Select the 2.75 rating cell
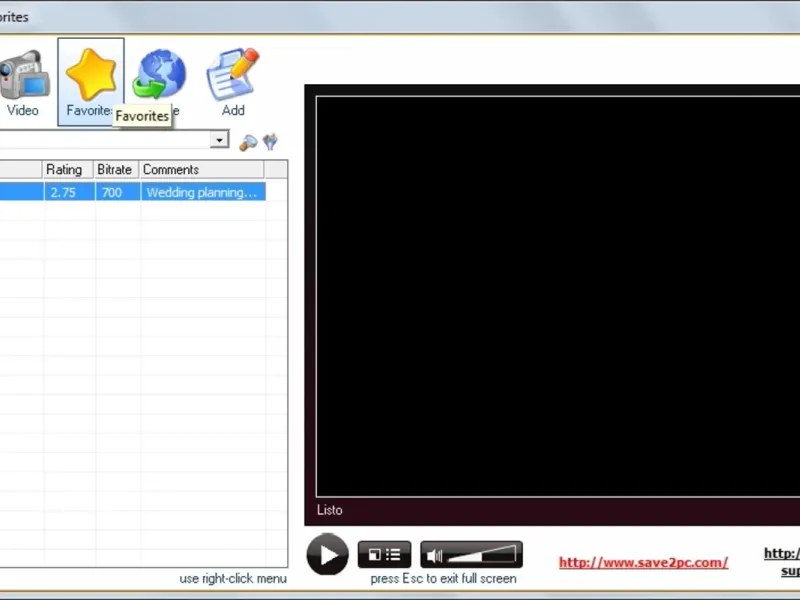 tap(69, 192)
